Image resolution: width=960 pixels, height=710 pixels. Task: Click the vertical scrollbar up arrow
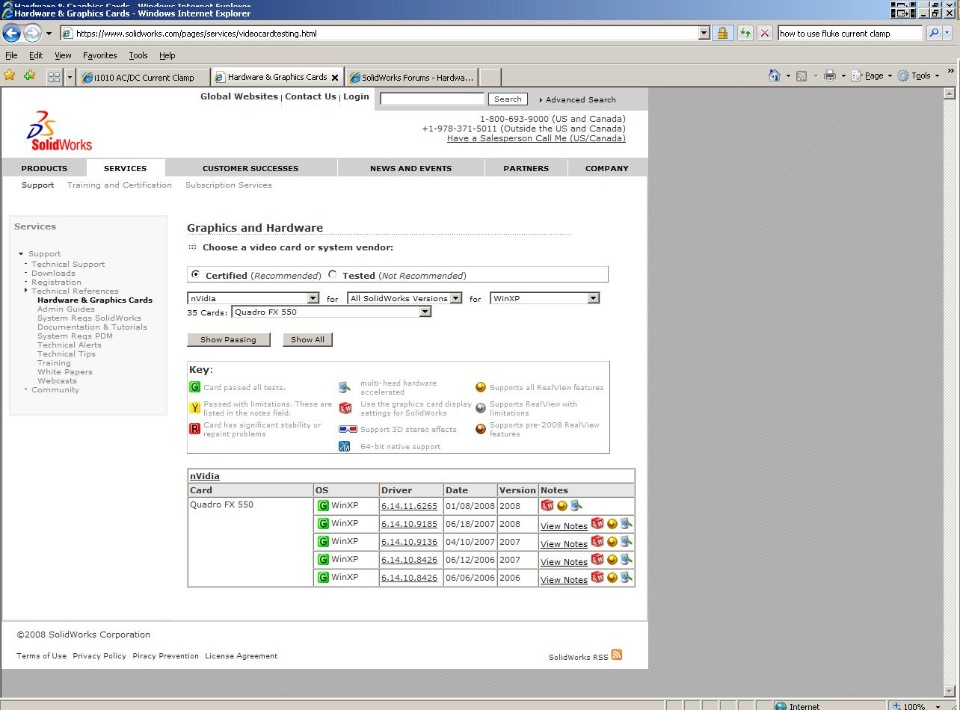[949, 93]
